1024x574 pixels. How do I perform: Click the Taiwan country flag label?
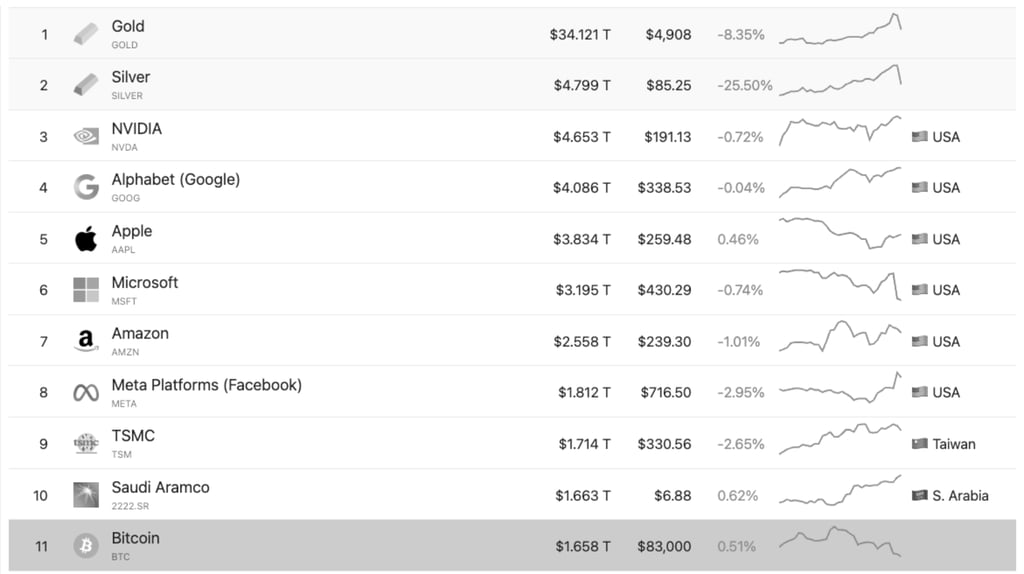click(943, 444)
